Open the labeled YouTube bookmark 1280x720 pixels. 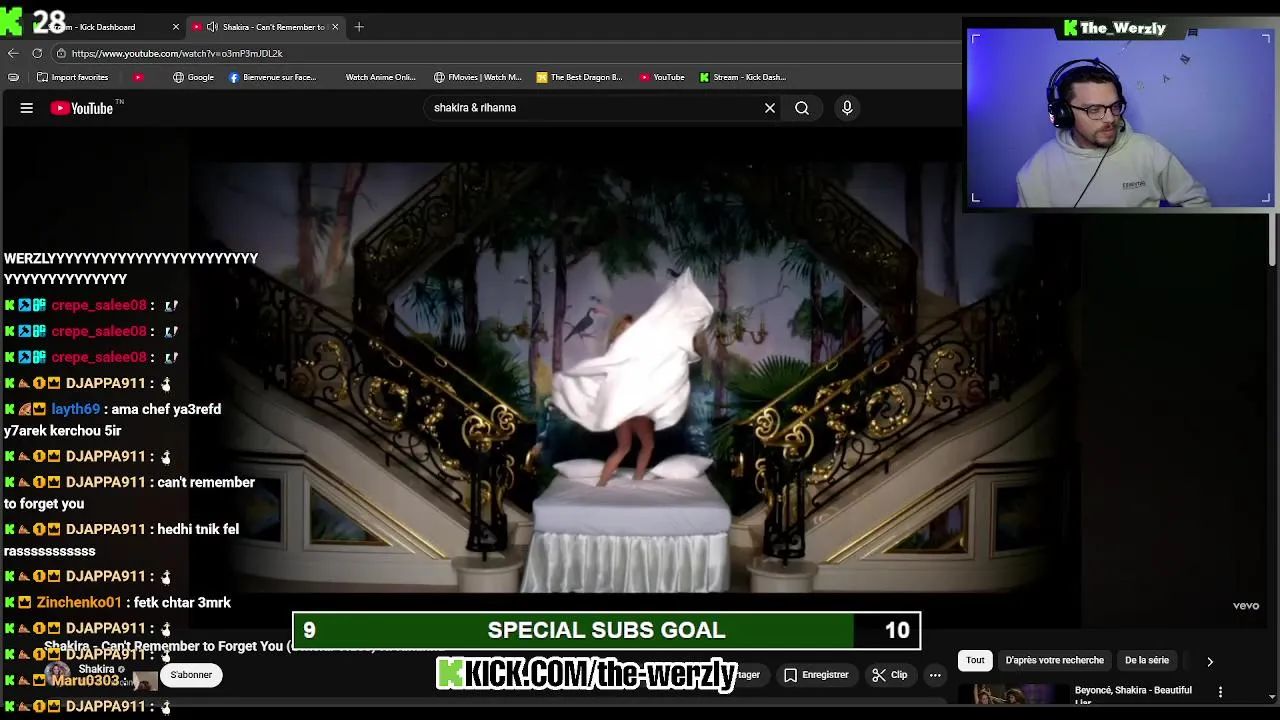click(662, 77)
